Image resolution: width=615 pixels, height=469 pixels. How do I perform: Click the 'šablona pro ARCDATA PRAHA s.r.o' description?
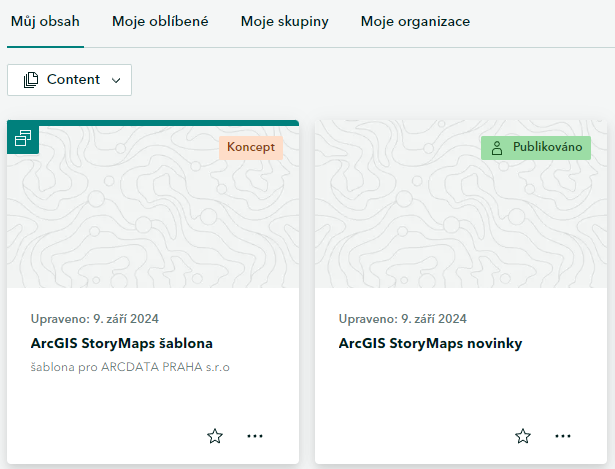(x=130, y=367)
